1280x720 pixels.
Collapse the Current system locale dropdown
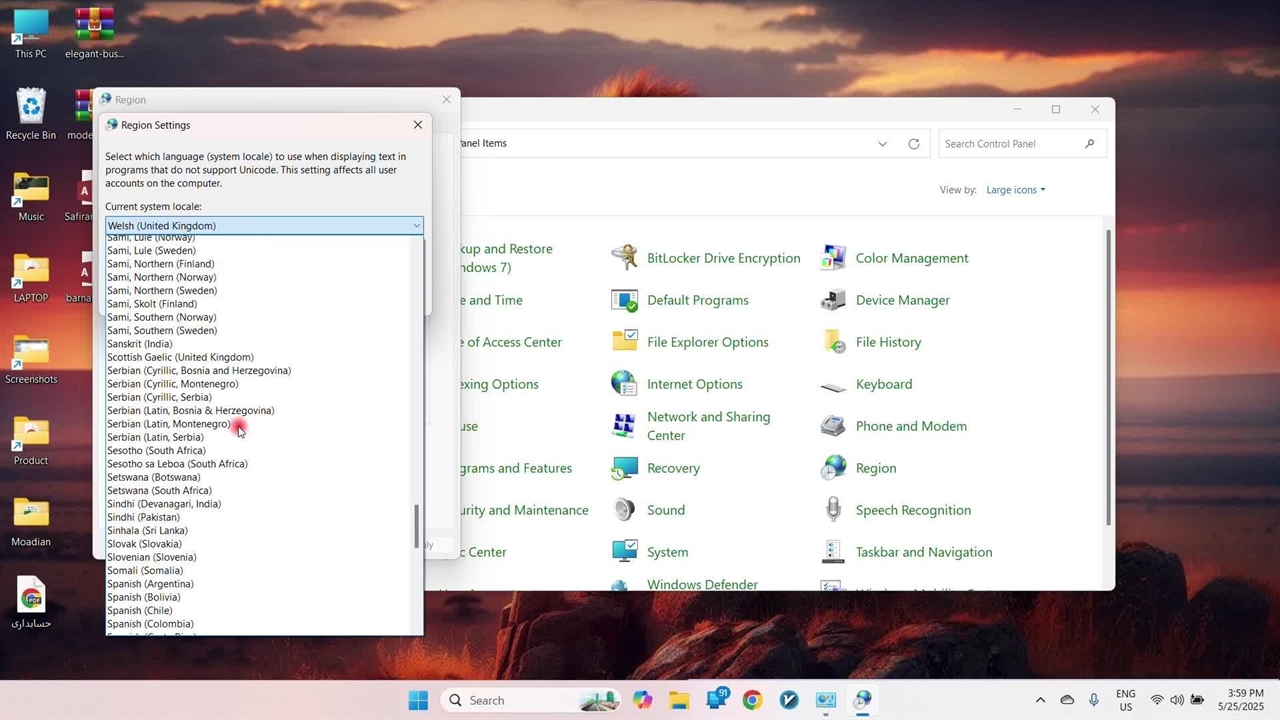(416, 226)
